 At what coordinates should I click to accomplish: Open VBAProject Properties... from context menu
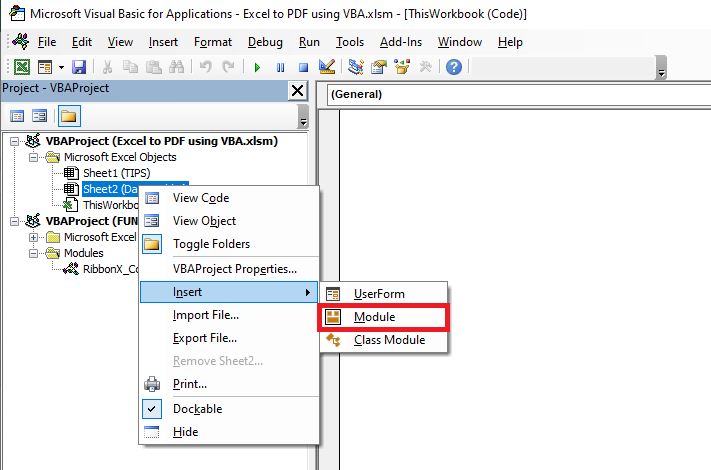click(x=229, y=269)
